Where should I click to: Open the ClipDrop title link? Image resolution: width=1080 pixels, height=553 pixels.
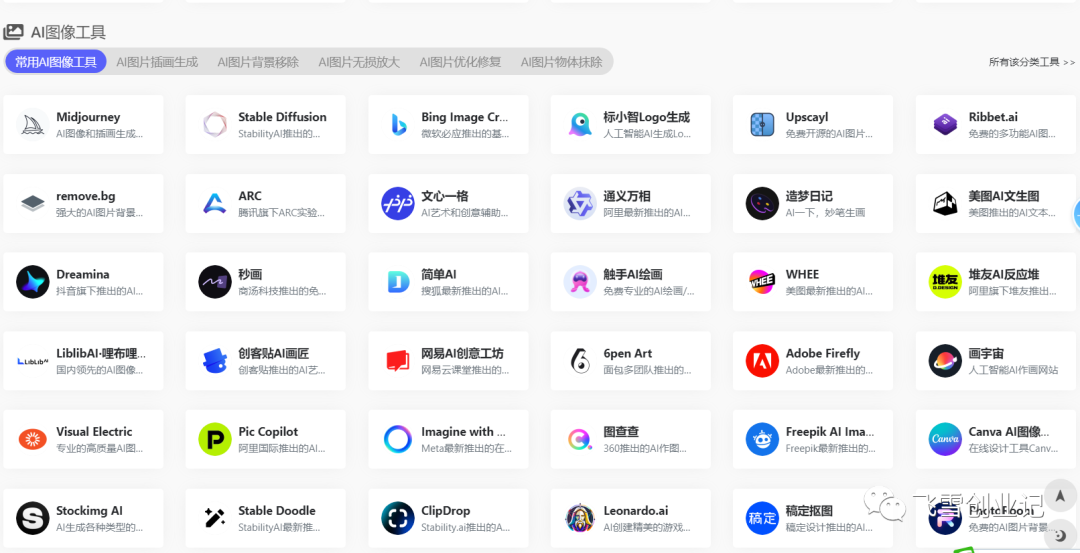pyautogui.click(x=446, y=511)
